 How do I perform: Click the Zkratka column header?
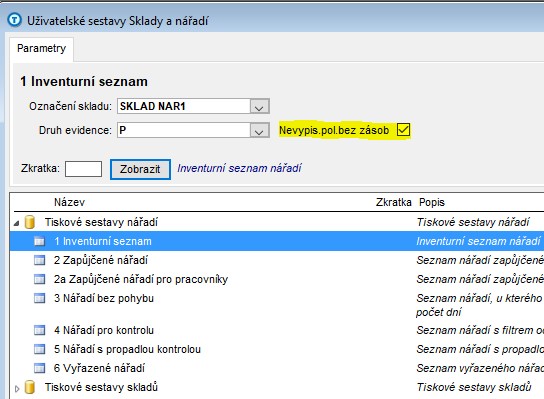(393, 202)
